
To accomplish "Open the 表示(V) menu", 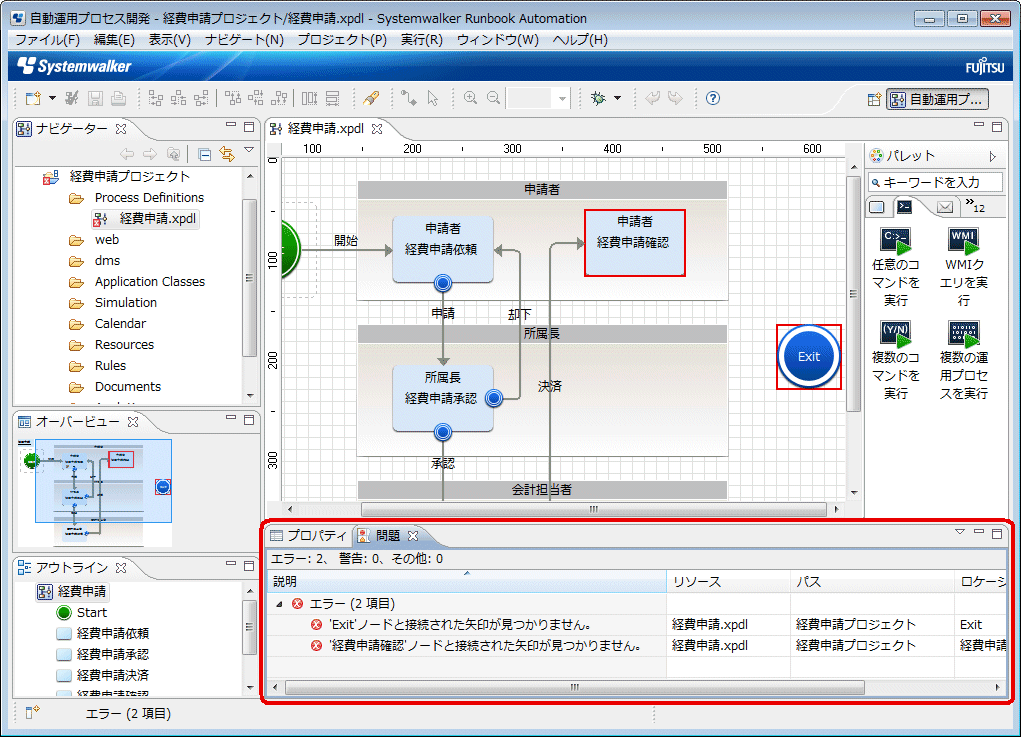I will tap(169, 40).
